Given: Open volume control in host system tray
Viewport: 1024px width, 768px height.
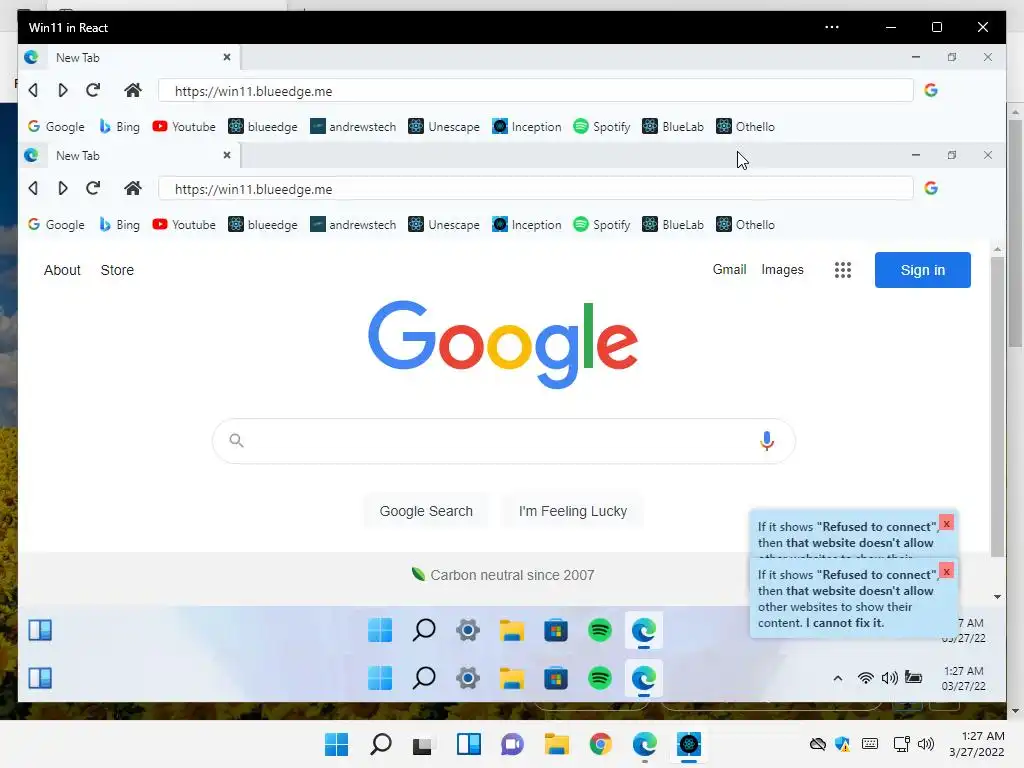Looking at the screenshot, I should click(925, 744).
